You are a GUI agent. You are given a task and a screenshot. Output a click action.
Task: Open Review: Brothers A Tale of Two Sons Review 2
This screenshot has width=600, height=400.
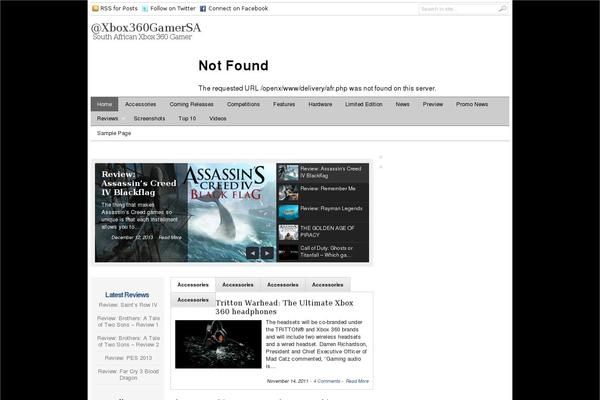coord(128,341)
